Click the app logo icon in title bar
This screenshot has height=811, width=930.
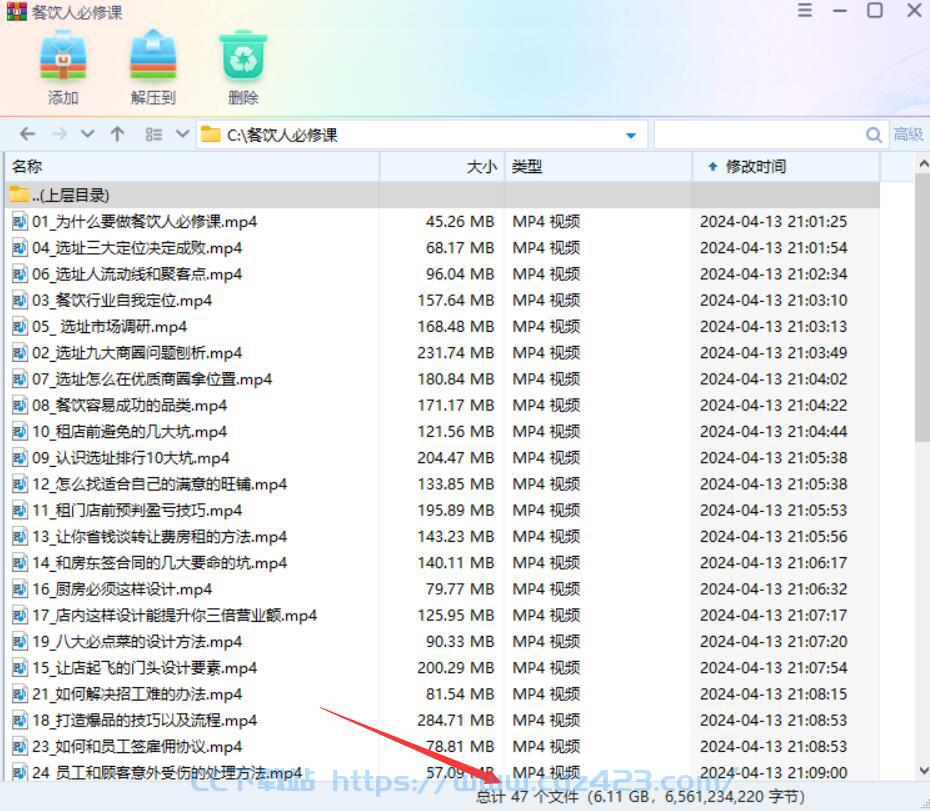point(17,11)
